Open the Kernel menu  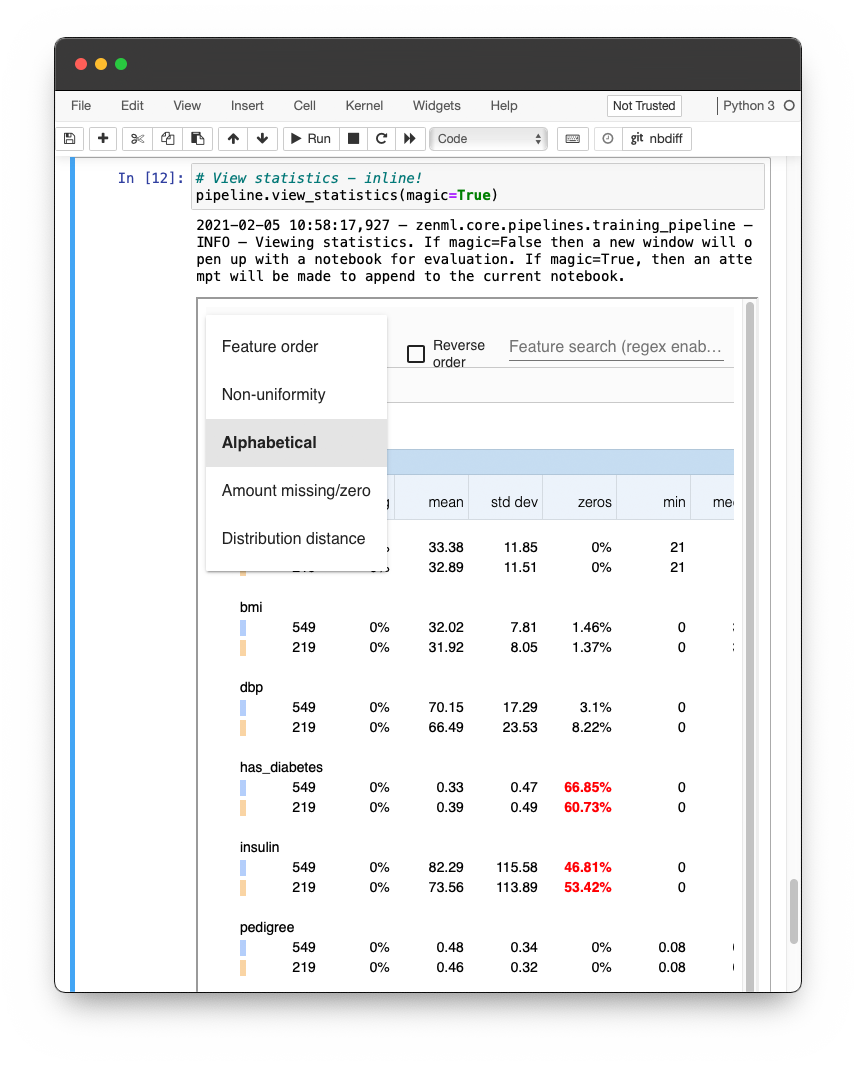(x=364, y=105)
